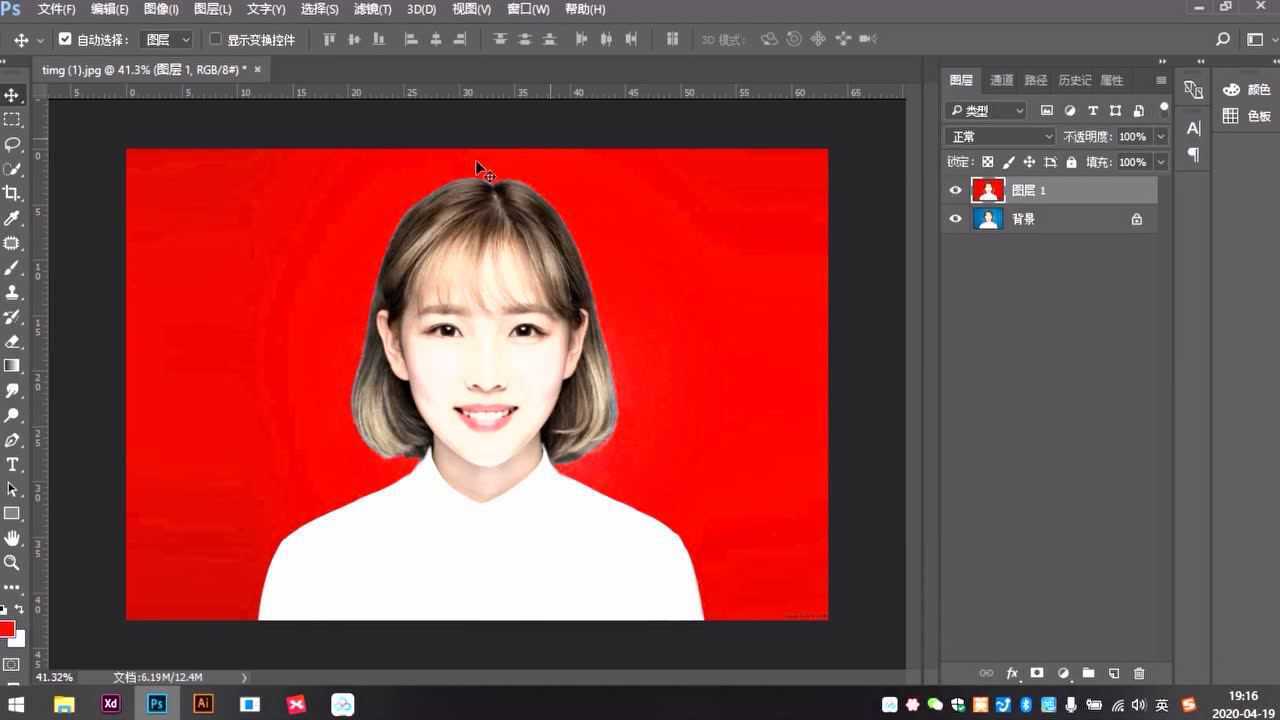Open layer filter 类型 dropdown
Image resolution: width=1280 pixels, height=720 pixels.
[987, 110]
